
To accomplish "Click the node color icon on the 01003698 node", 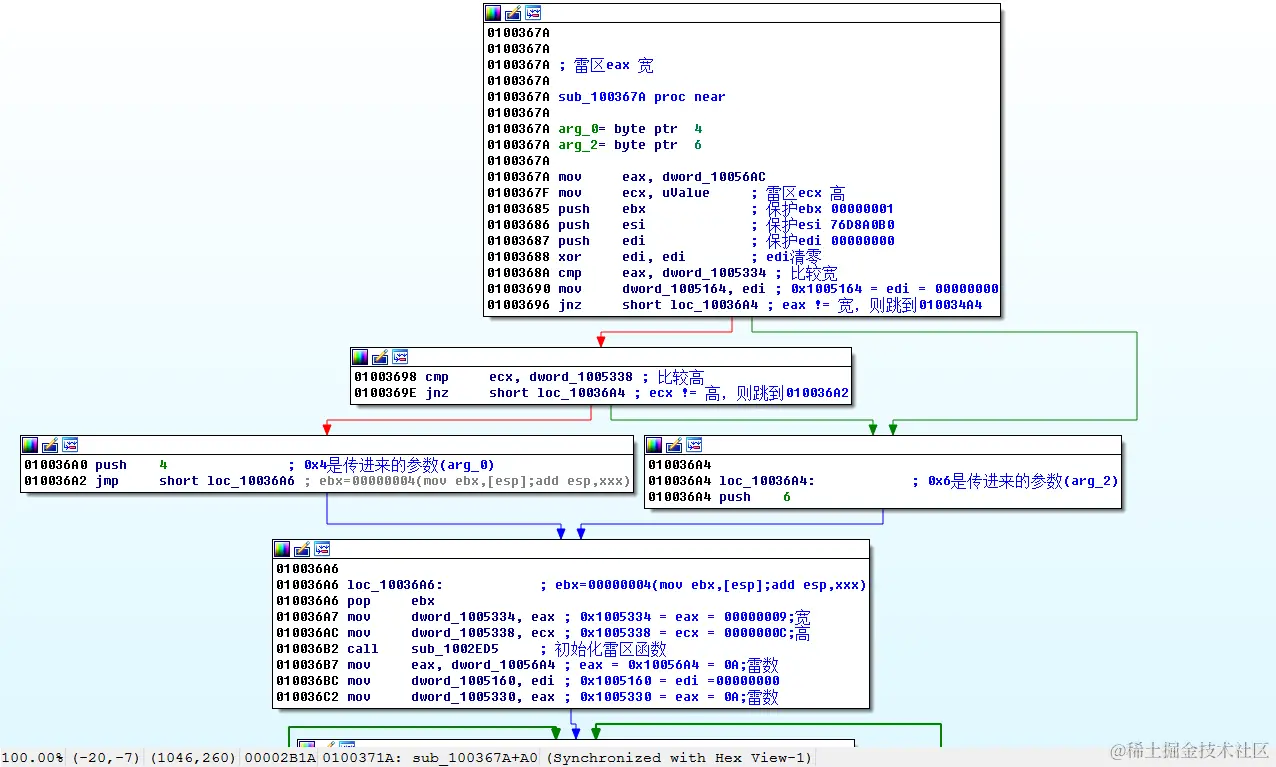I will click(360, 357).
